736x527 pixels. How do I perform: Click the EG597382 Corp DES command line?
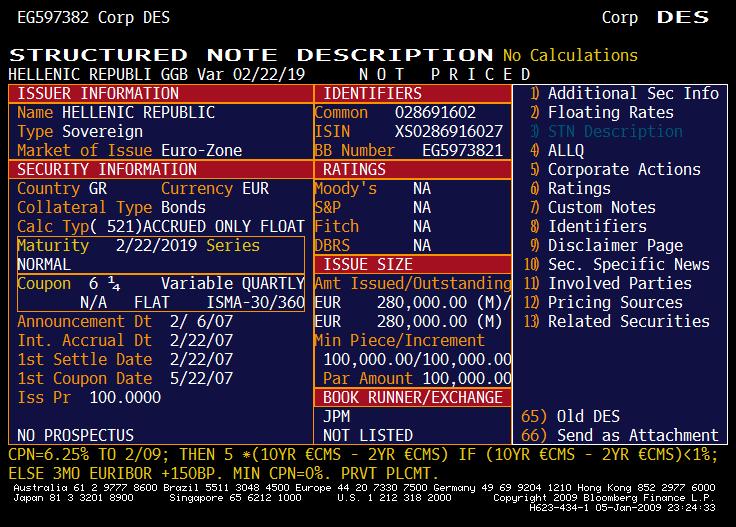point(93,18)
